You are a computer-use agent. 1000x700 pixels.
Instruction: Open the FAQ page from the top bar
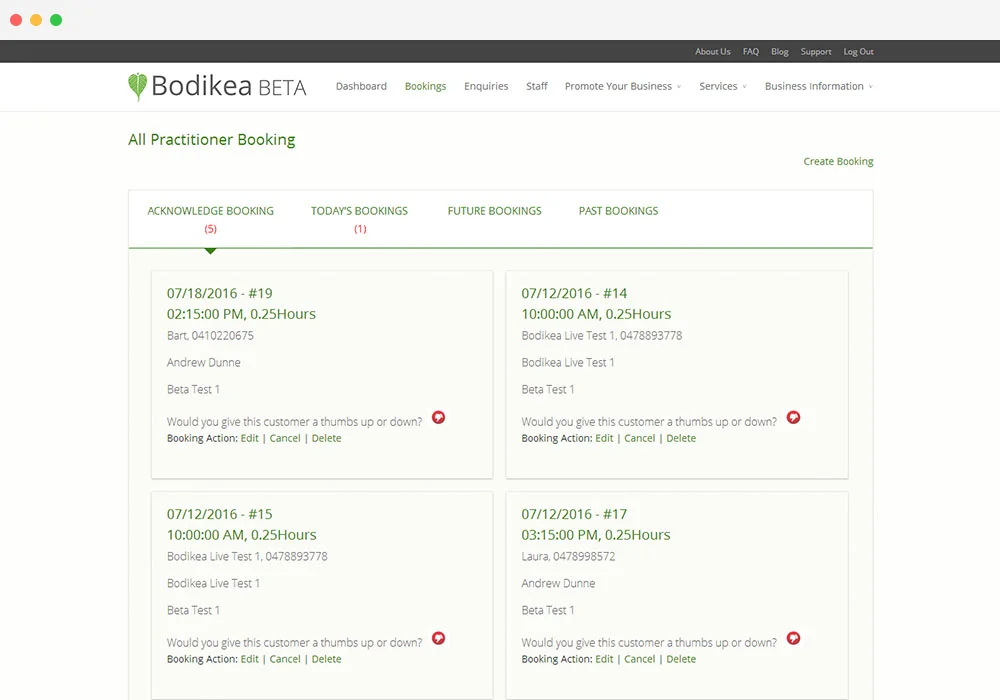pyautogui.click(x=750, y=51)
